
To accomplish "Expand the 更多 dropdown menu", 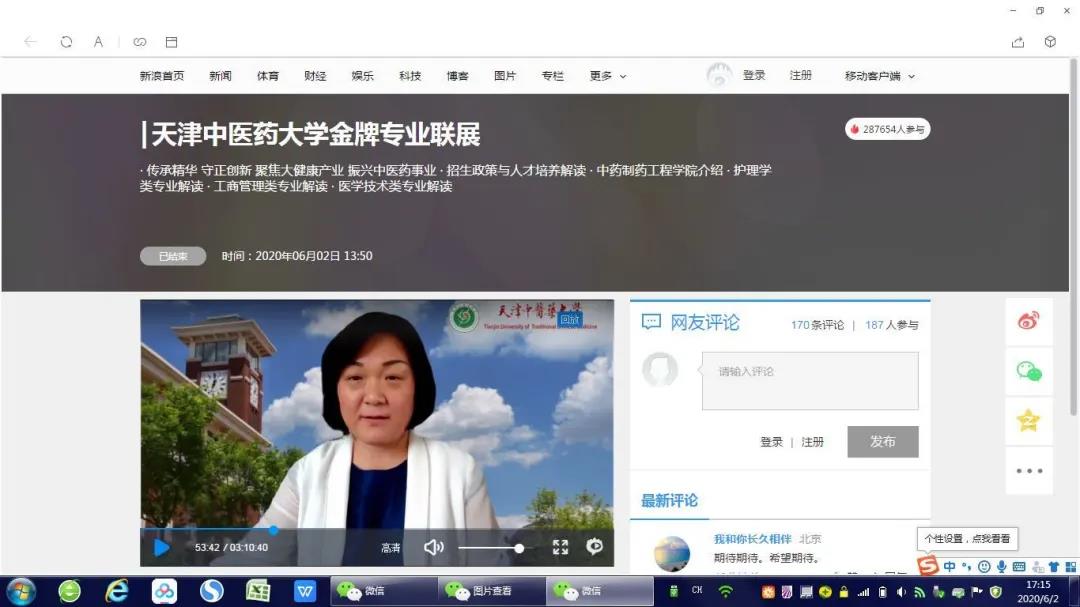I will click(608, 76).
